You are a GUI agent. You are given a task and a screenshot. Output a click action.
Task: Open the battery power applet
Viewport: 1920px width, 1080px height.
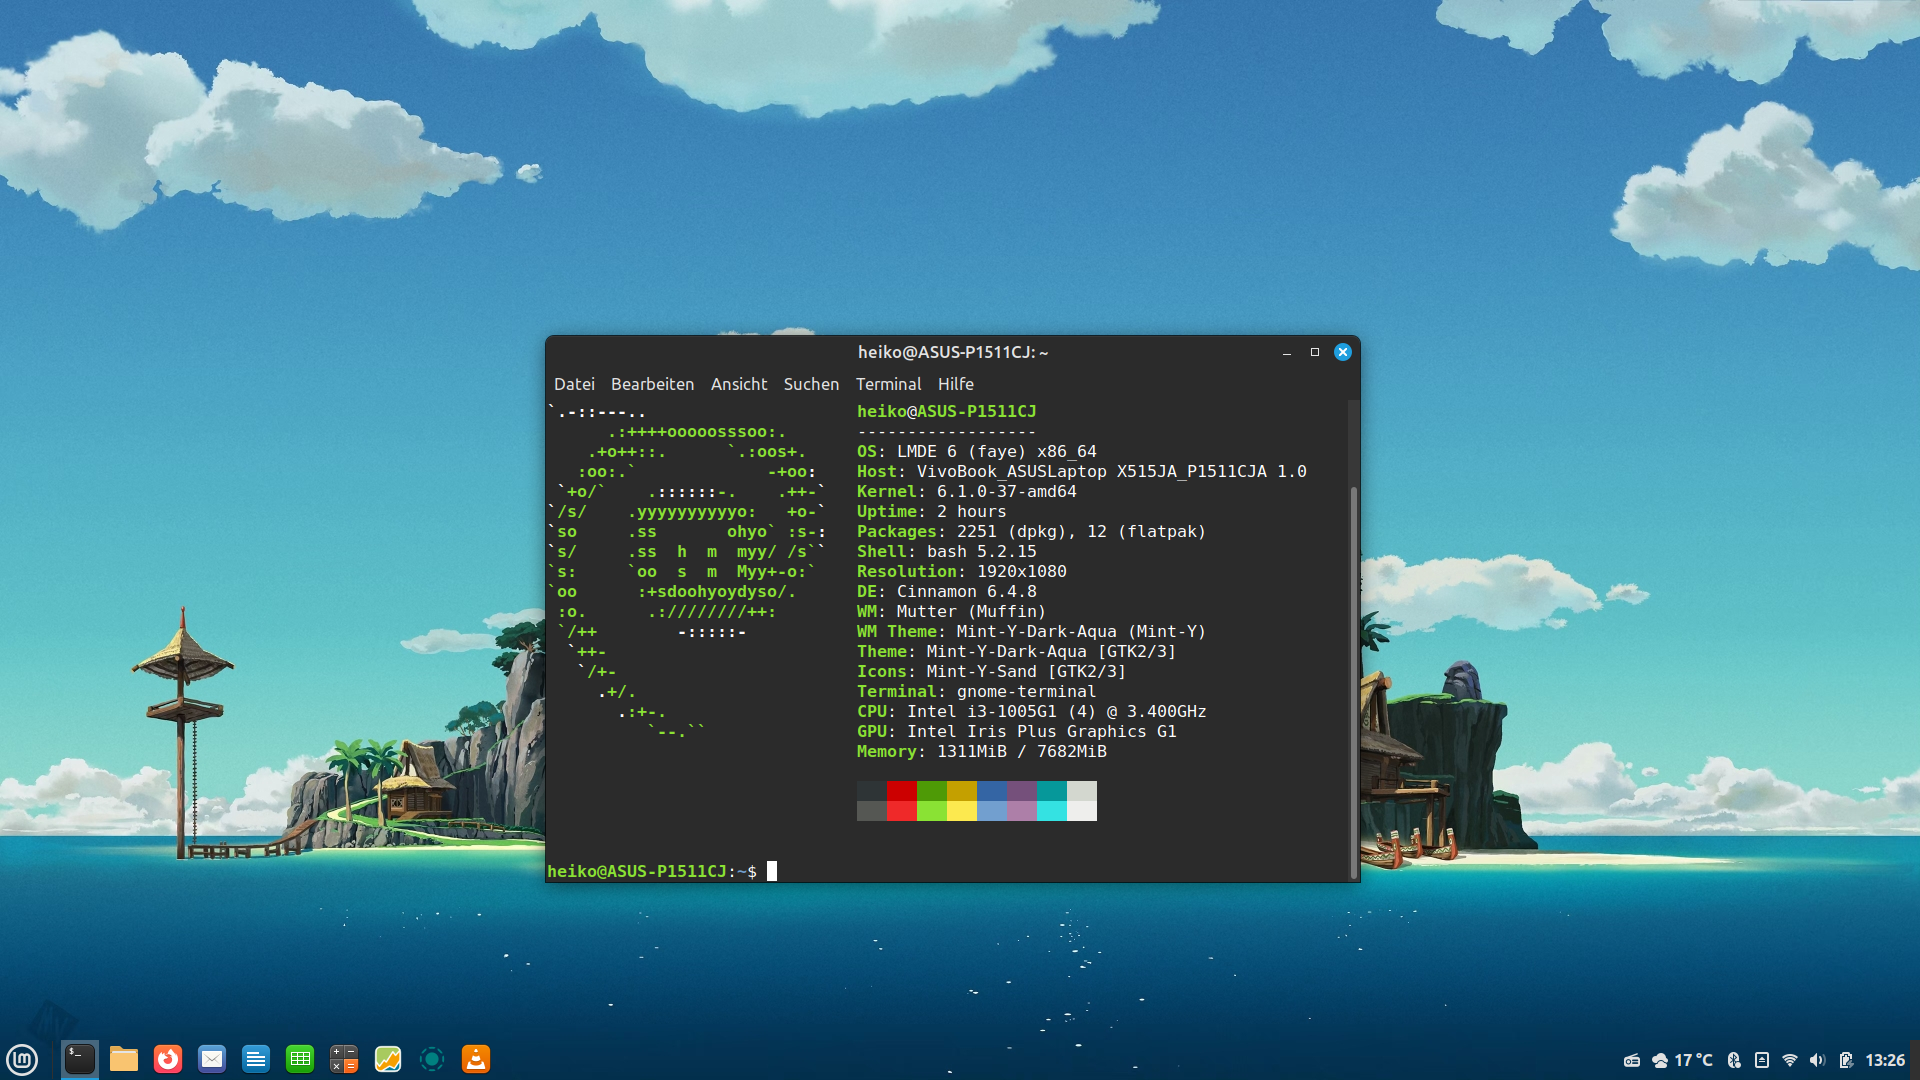click(x=1846, y=1060)
